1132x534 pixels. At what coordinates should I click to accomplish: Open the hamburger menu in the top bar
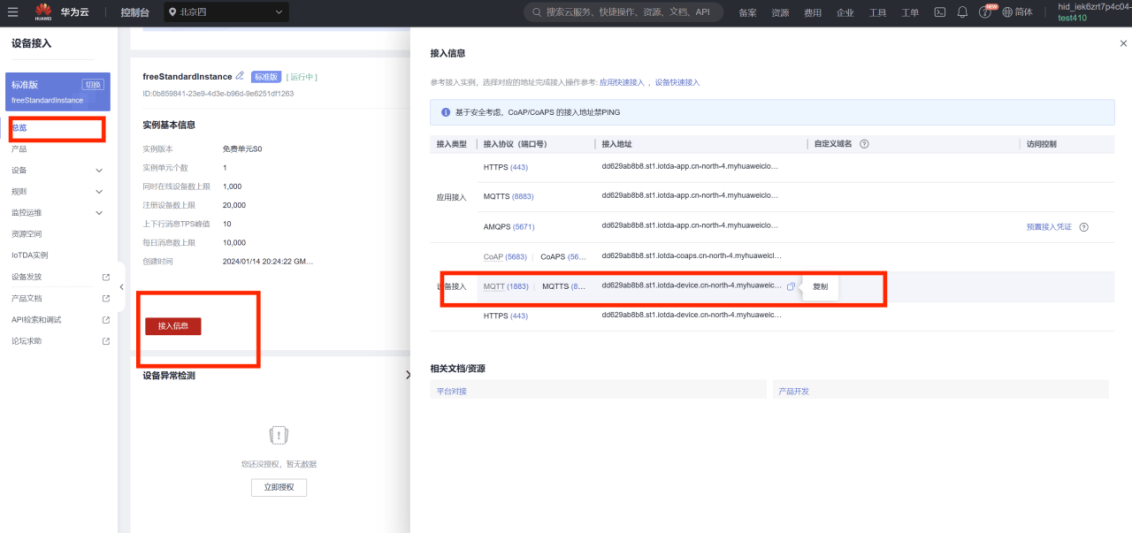pos(13,12)
